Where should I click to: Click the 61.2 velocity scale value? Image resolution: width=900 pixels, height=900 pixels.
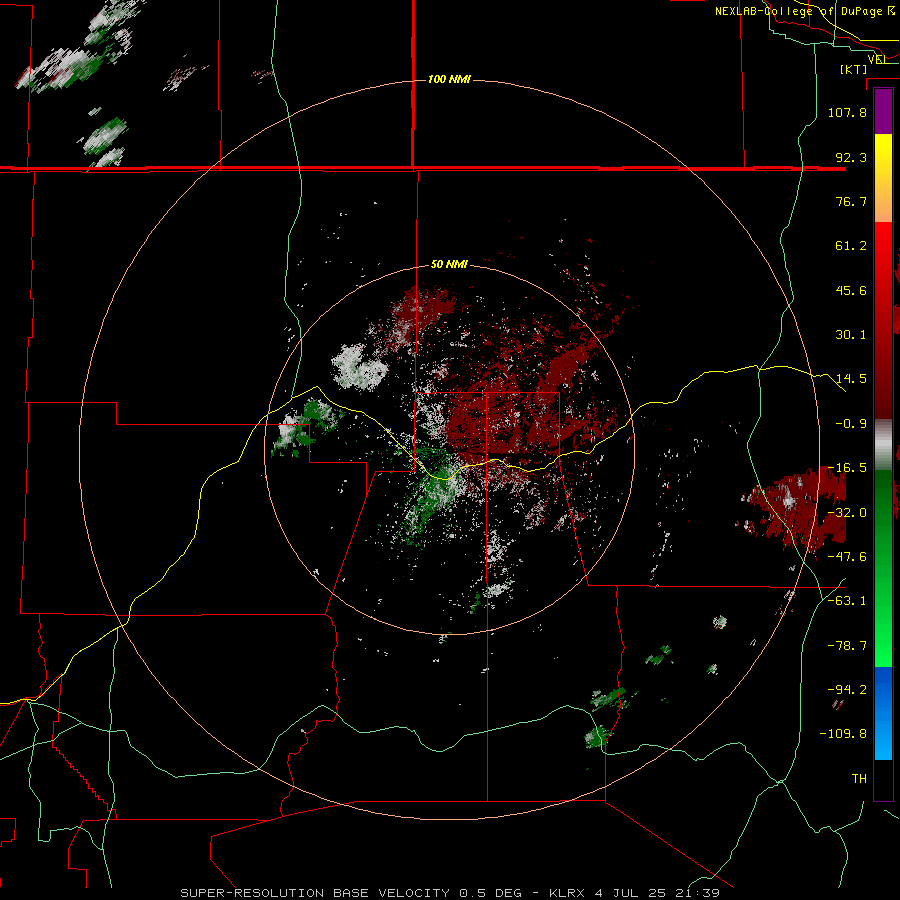coord(851,246)
